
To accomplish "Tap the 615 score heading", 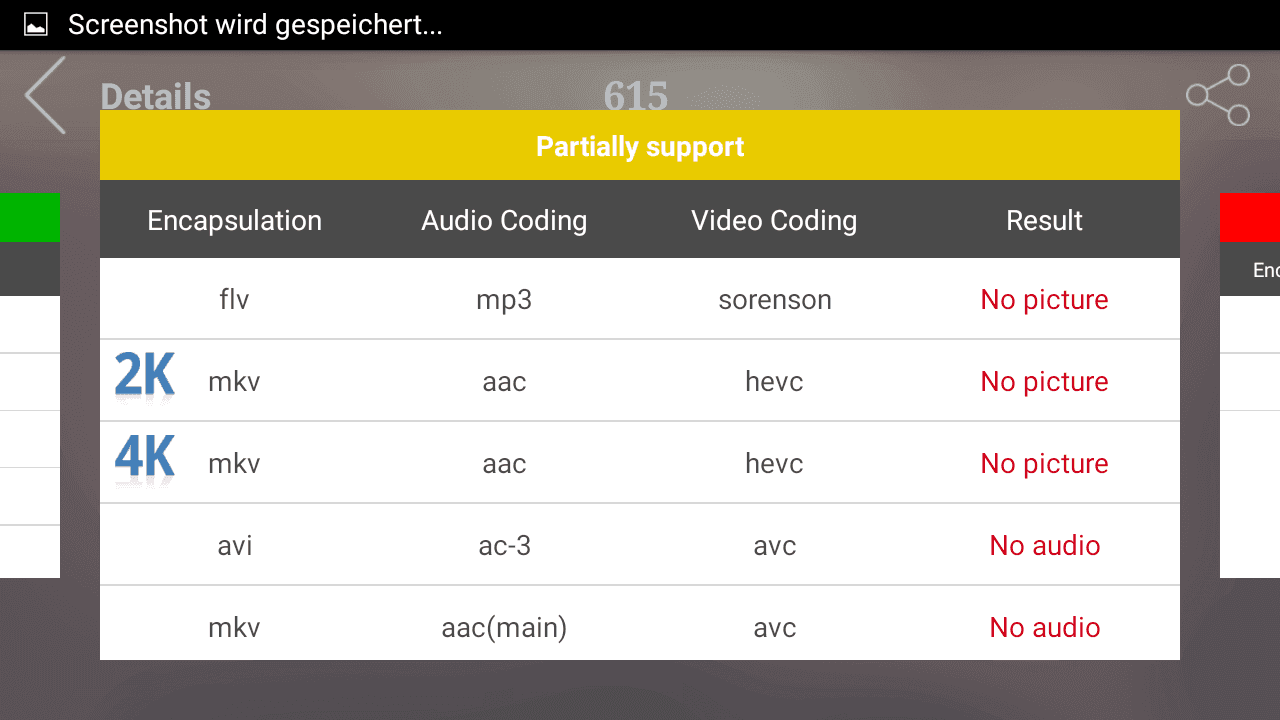I will (636, 95).
